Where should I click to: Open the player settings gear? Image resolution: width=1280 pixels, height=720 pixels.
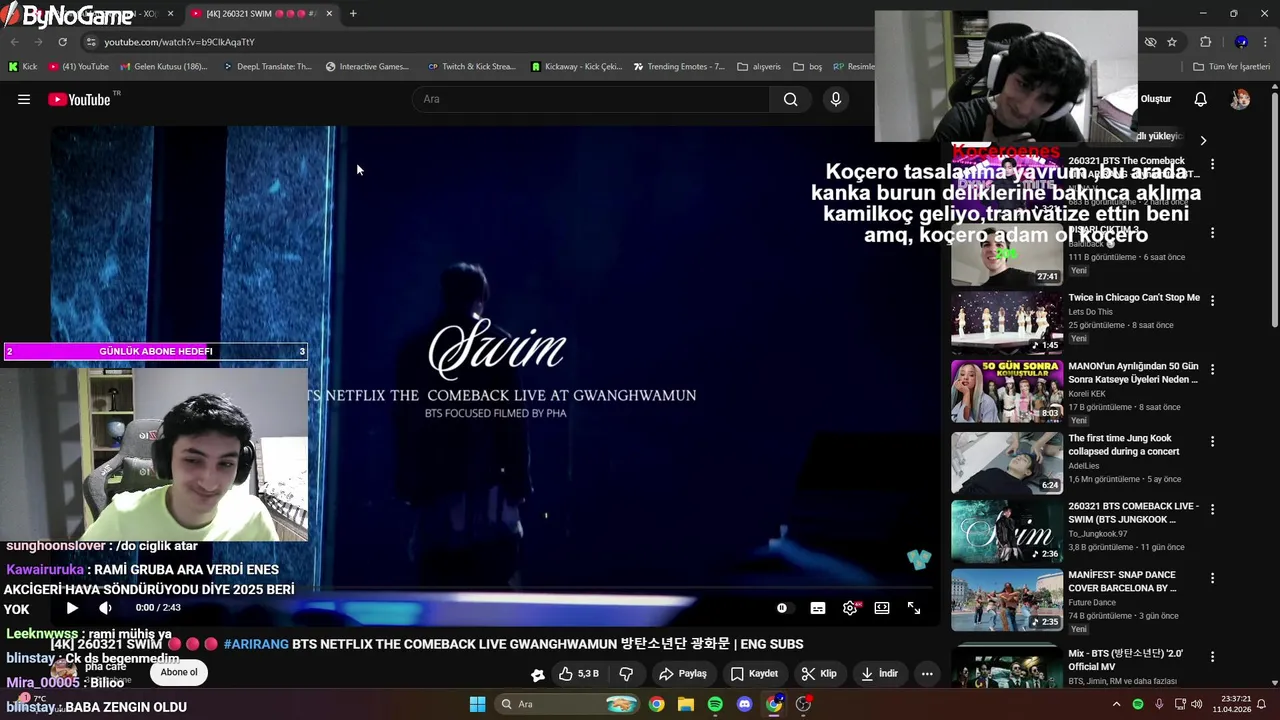(850, 608)
